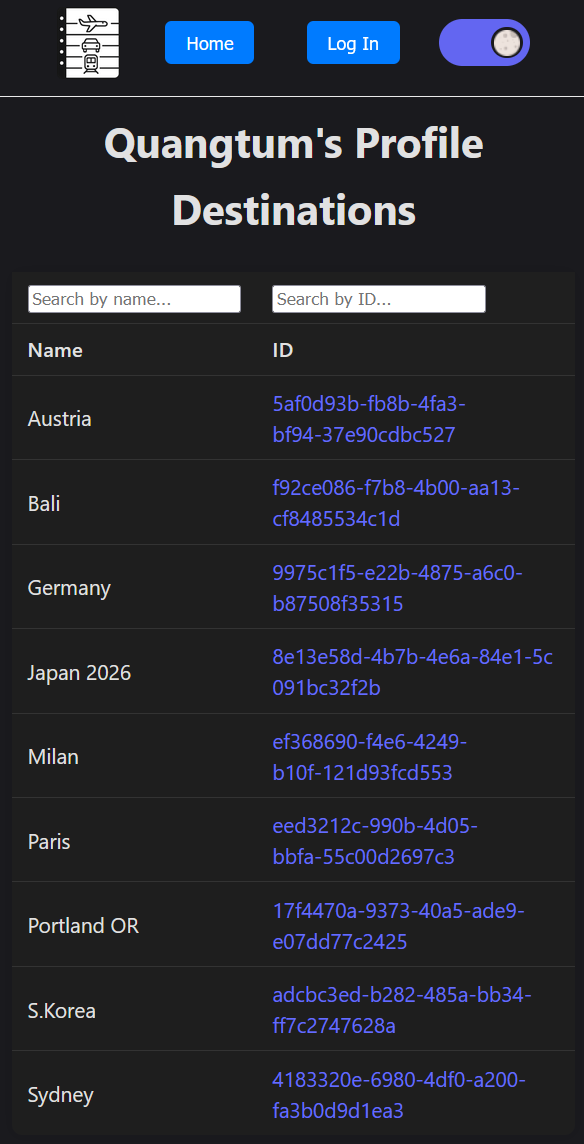Focus the Search by name field
Image resolution: width=584 pixels, height=1144 pixels.
tap(134, 299)
